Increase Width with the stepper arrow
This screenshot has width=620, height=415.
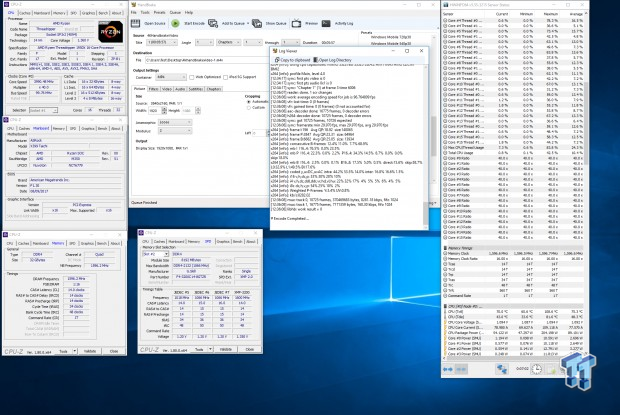coord(164,109)
